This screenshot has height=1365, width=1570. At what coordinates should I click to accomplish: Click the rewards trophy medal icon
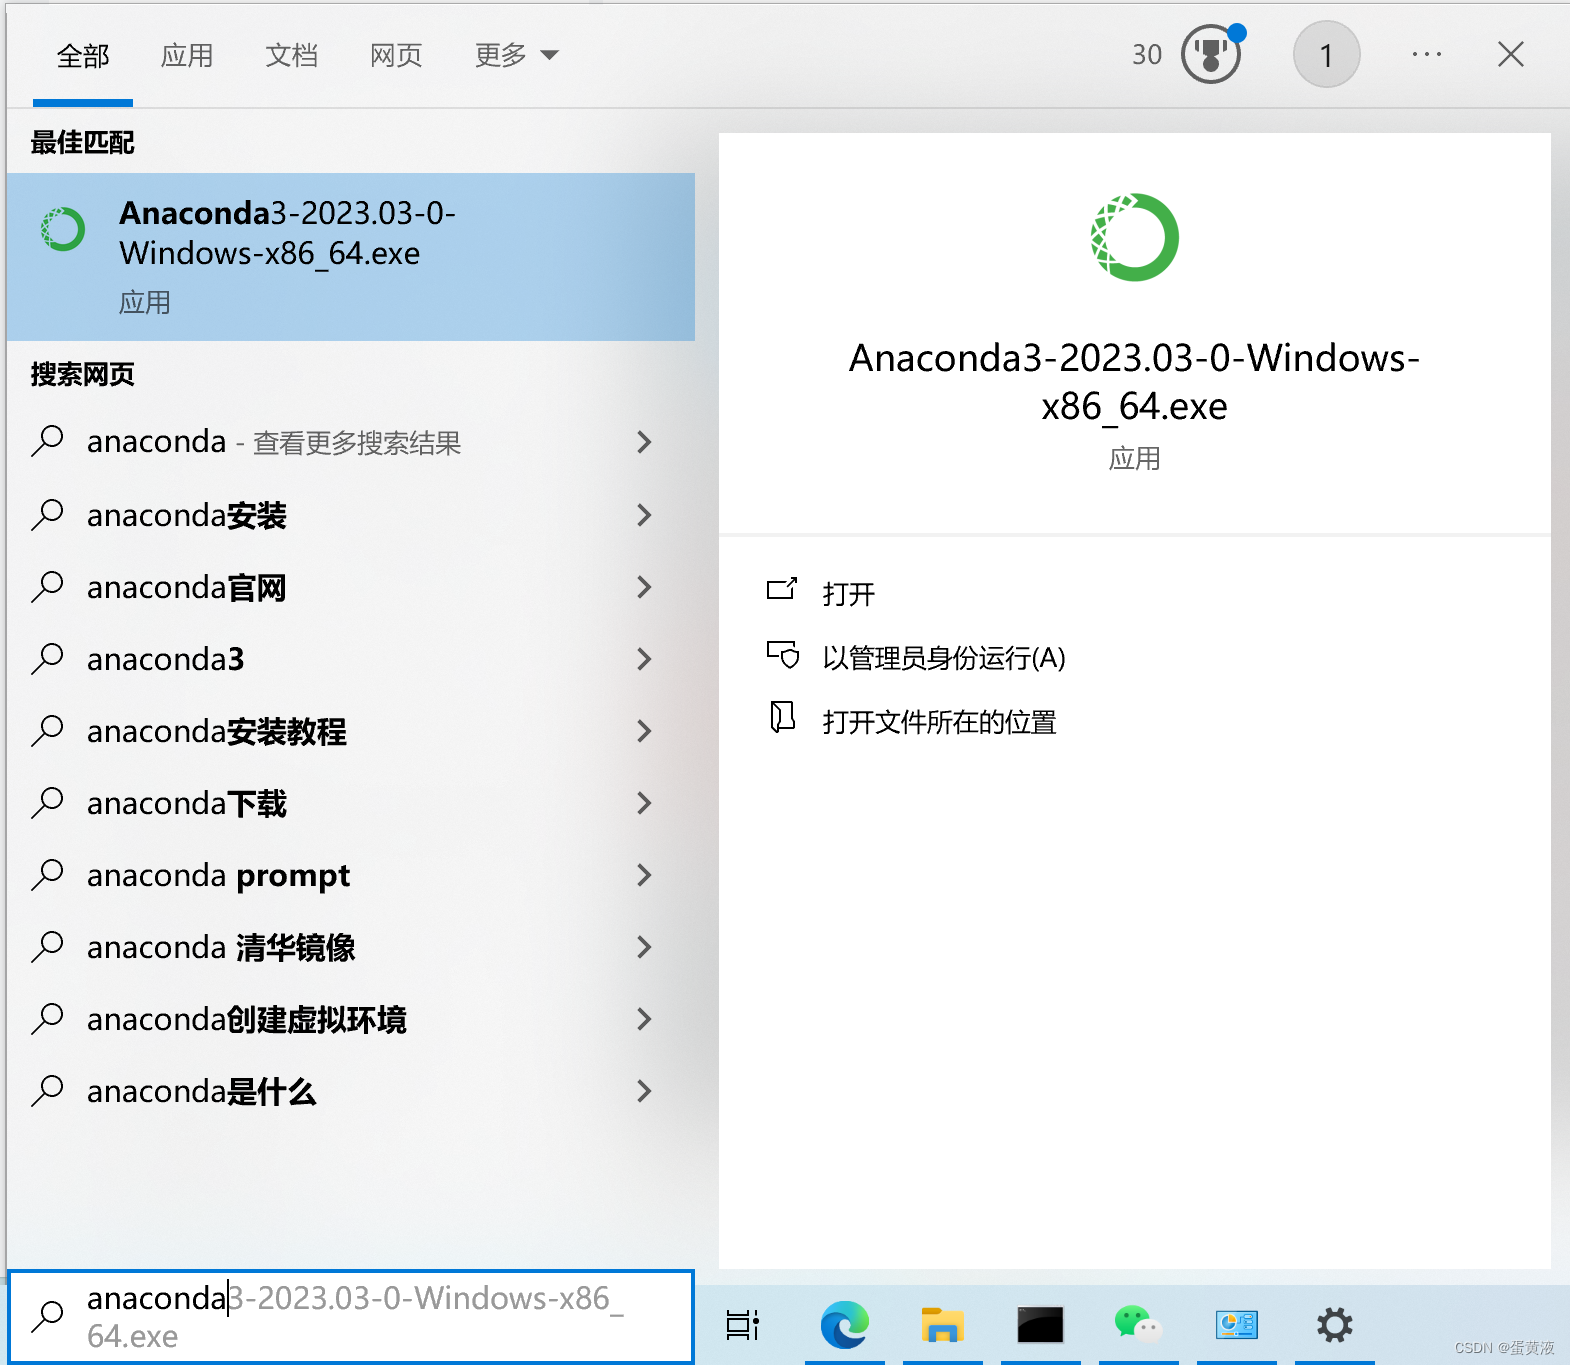(1211, 54)
